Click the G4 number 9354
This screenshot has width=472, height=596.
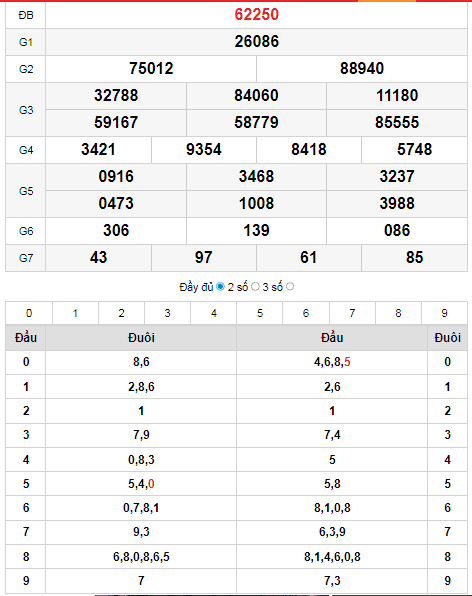(204, 149)
